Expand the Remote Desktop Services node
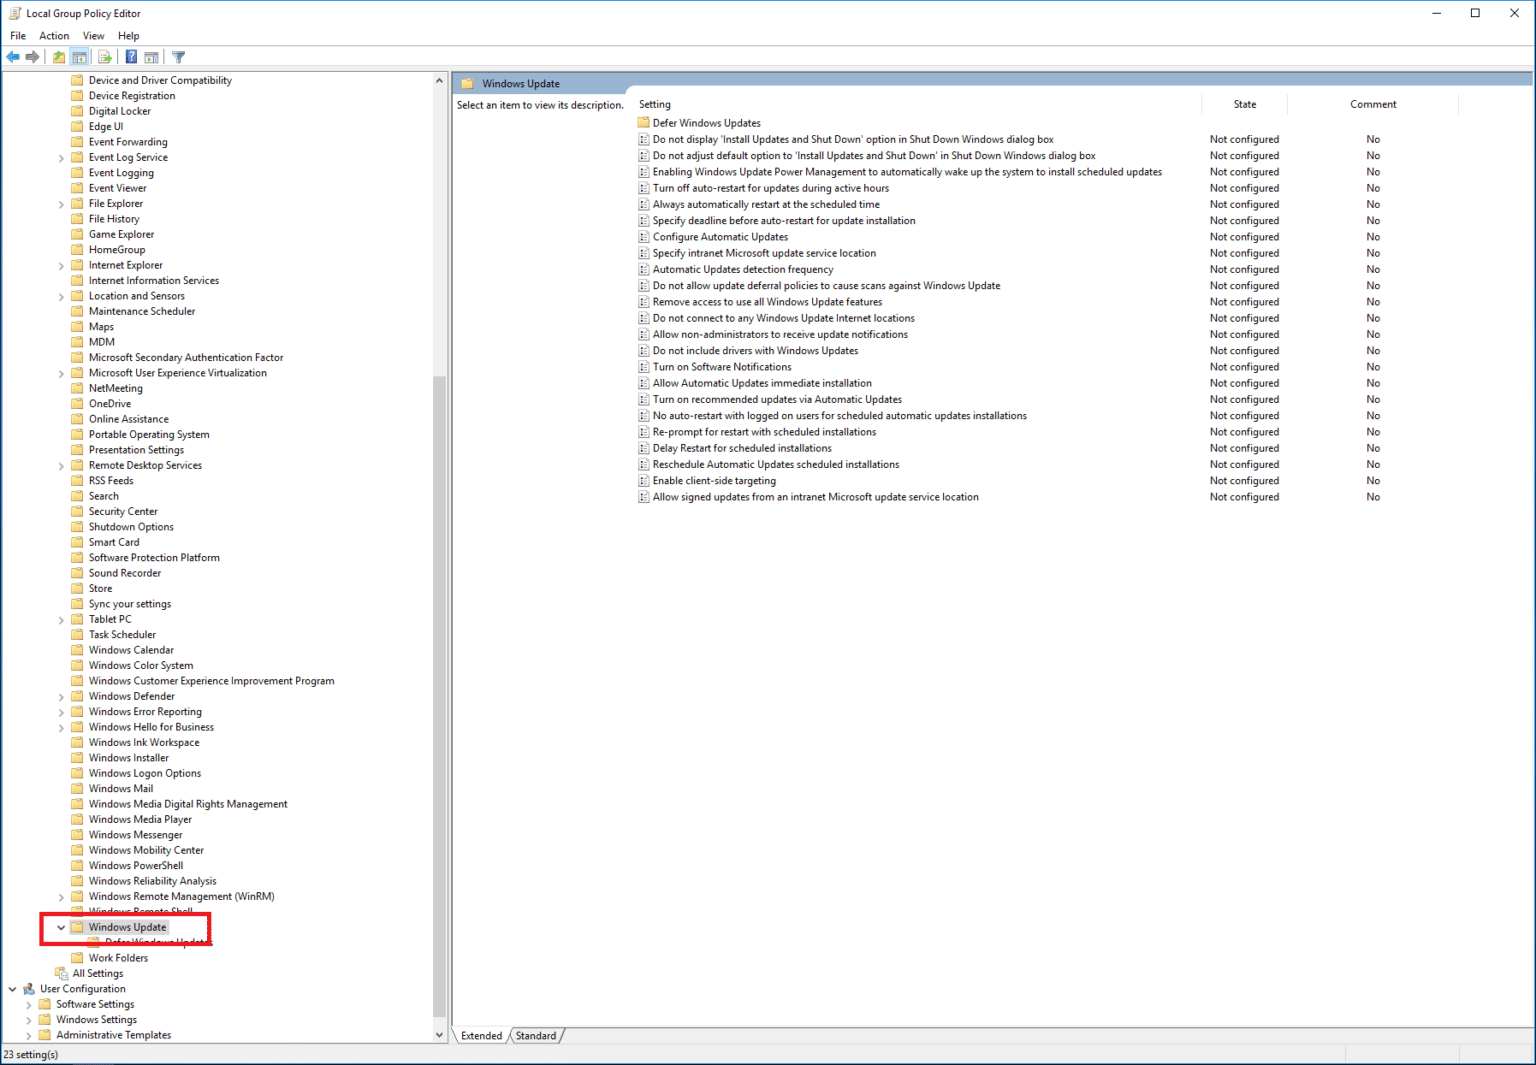 (x=62, y=464)
